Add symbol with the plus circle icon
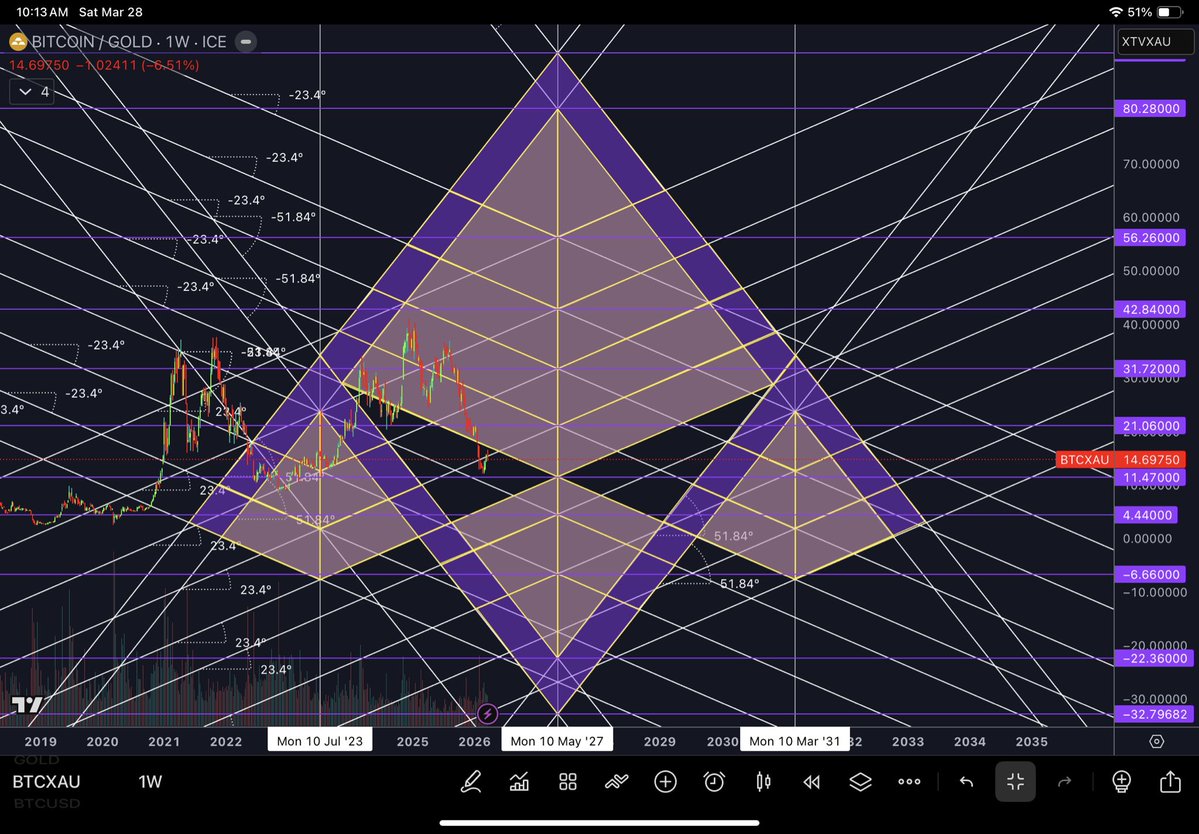 pyautogui.click(x=665, y=781)
